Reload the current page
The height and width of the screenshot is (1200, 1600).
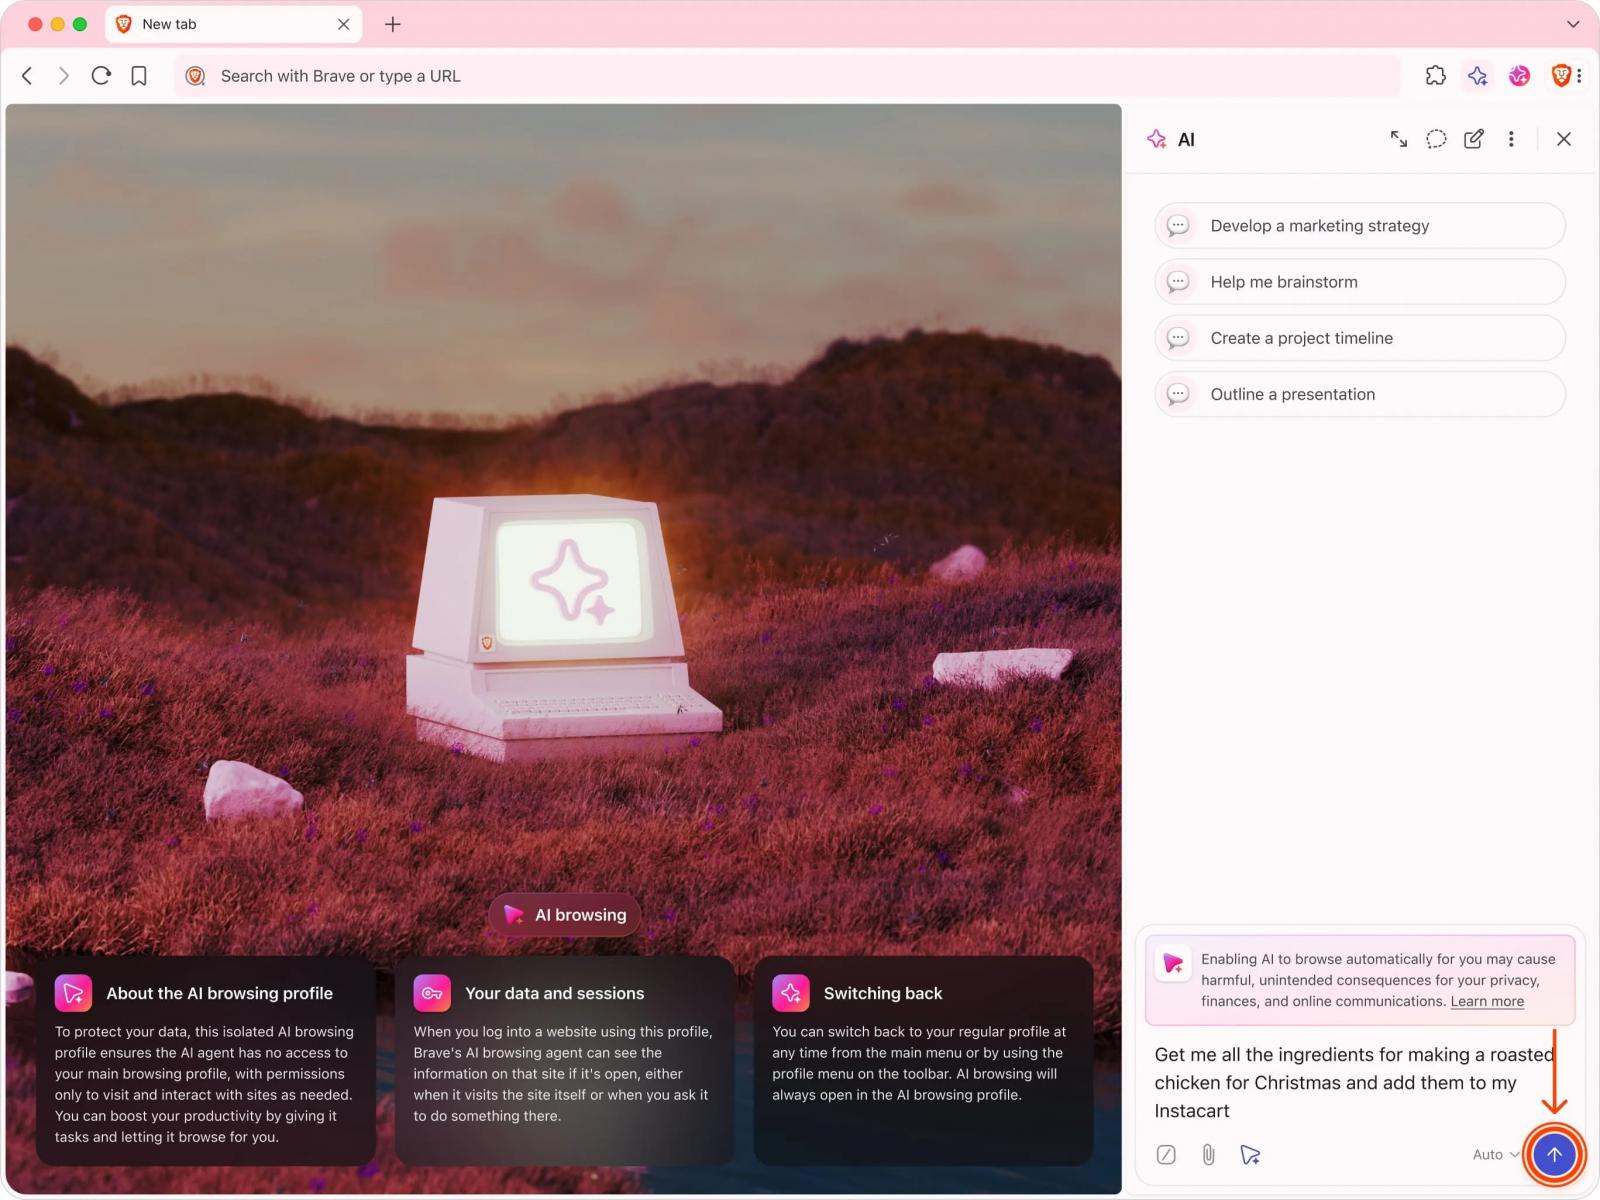[101, 75]
